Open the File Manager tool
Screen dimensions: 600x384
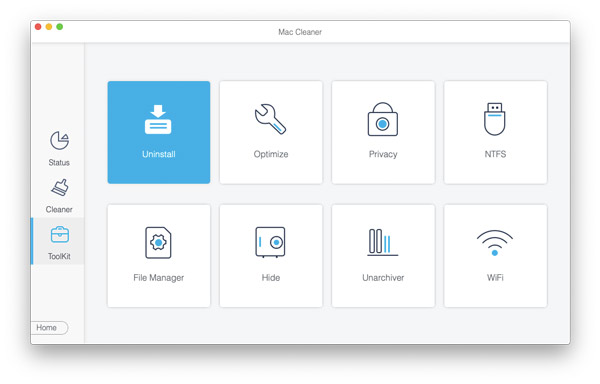(x=159, y=256)
